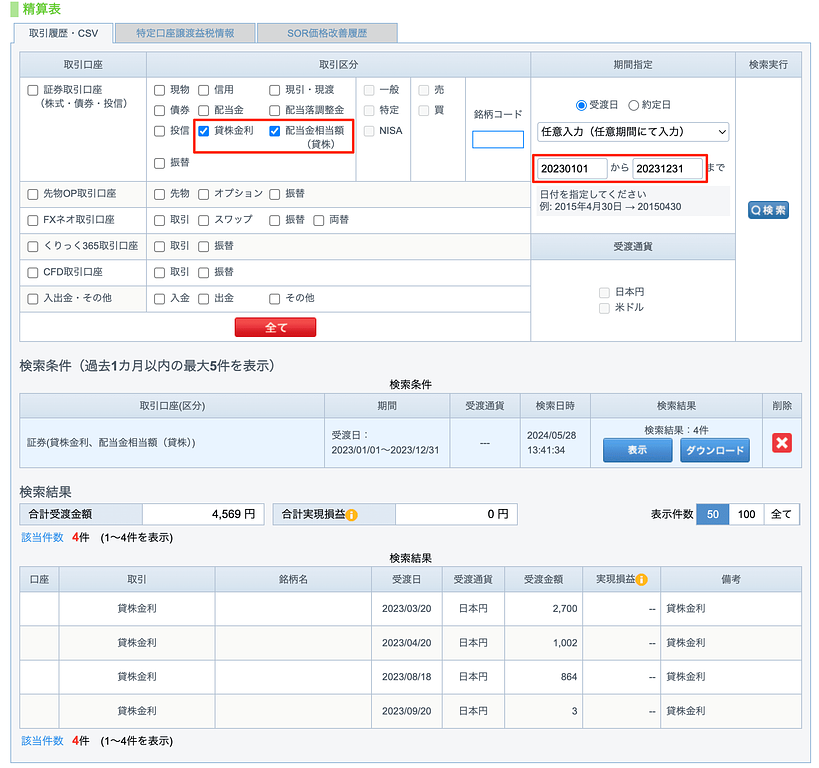Uncheck 配当金相当額（貸株） checkbox
This screenshot has width=819, height=768.
tap(275, 131)
